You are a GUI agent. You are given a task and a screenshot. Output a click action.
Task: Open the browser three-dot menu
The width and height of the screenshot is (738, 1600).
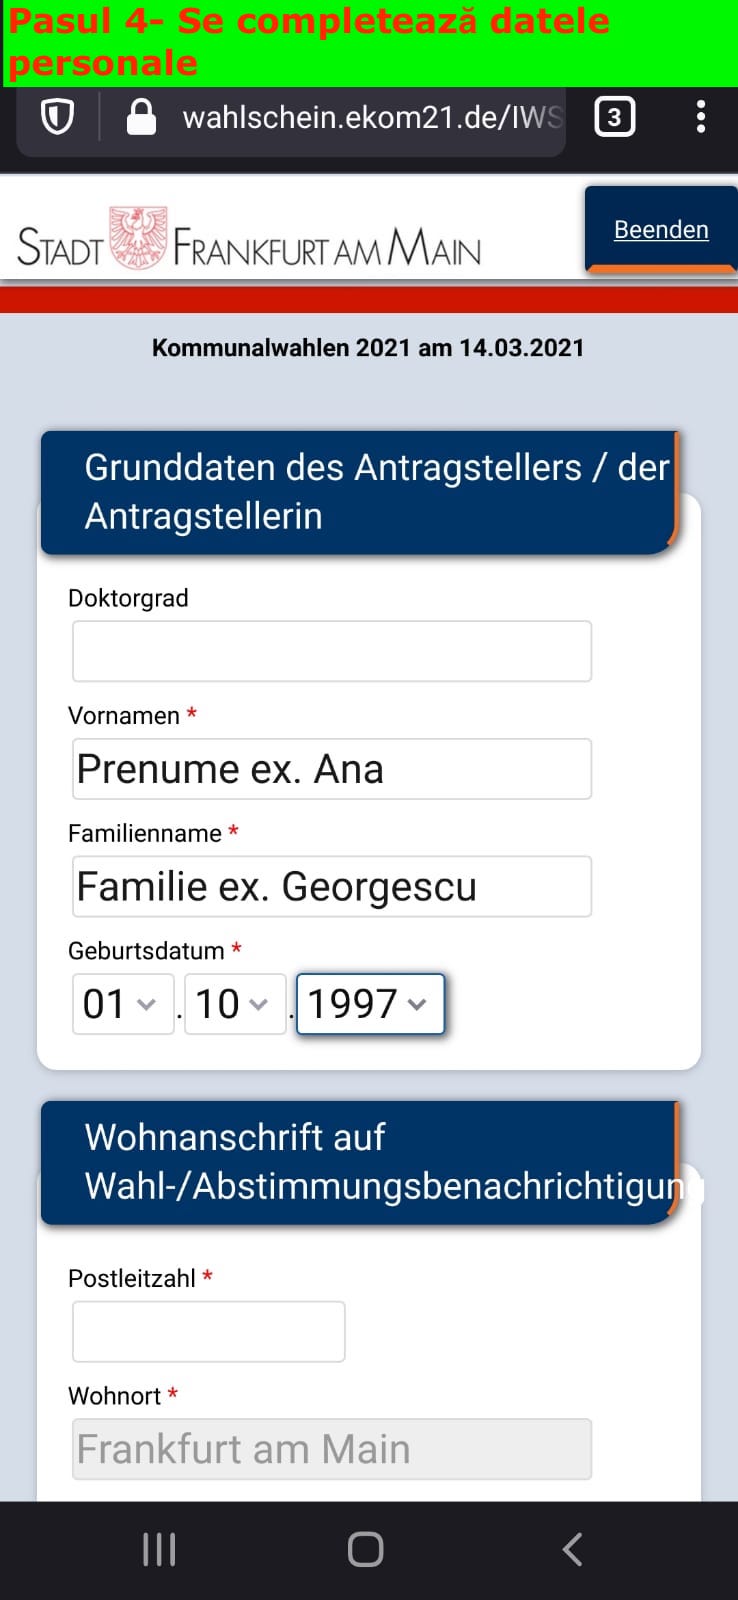[700, 117]
